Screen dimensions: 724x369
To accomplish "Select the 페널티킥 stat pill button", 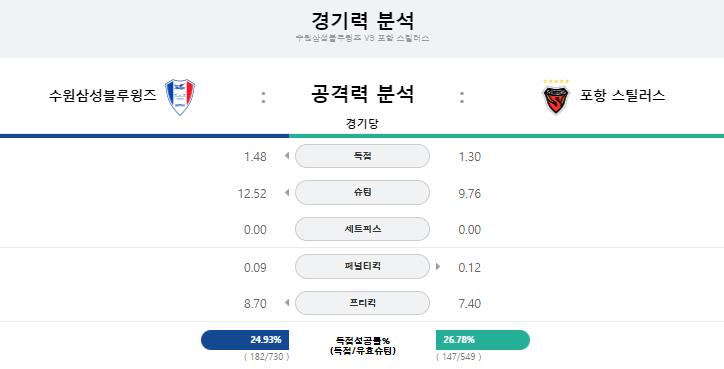I will click(362, 266).
